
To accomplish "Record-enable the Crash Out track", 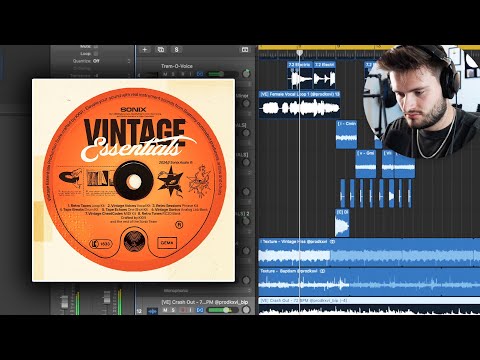I will [182, 310].
